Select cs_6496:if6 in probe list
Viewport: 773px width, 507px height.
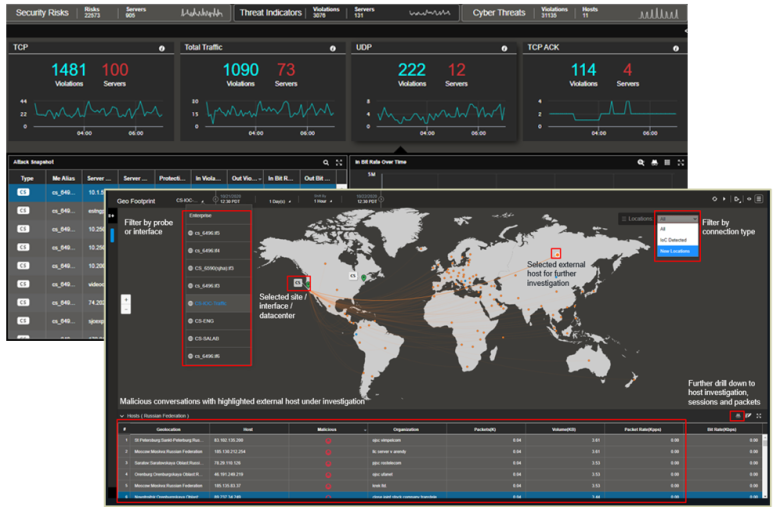coord(217,356)
